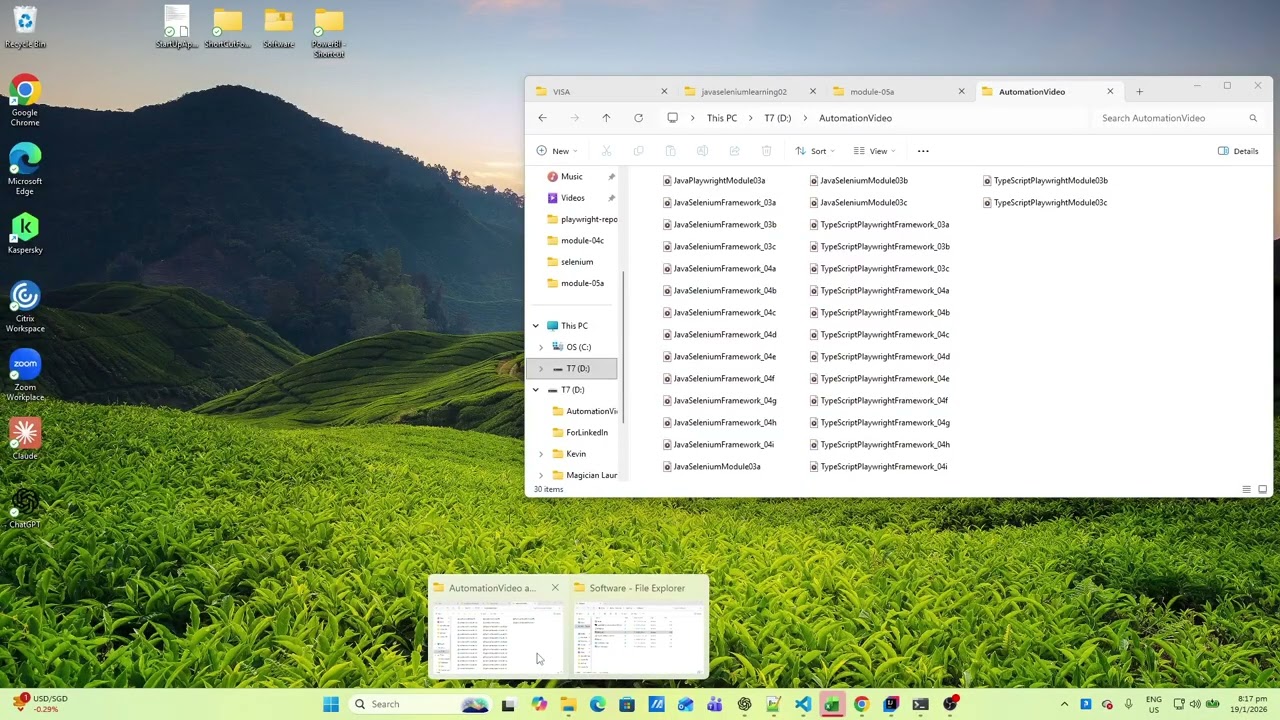Open Windows Terminal from taskbar
Screen dimensions: 1280x720
point(920,704)
